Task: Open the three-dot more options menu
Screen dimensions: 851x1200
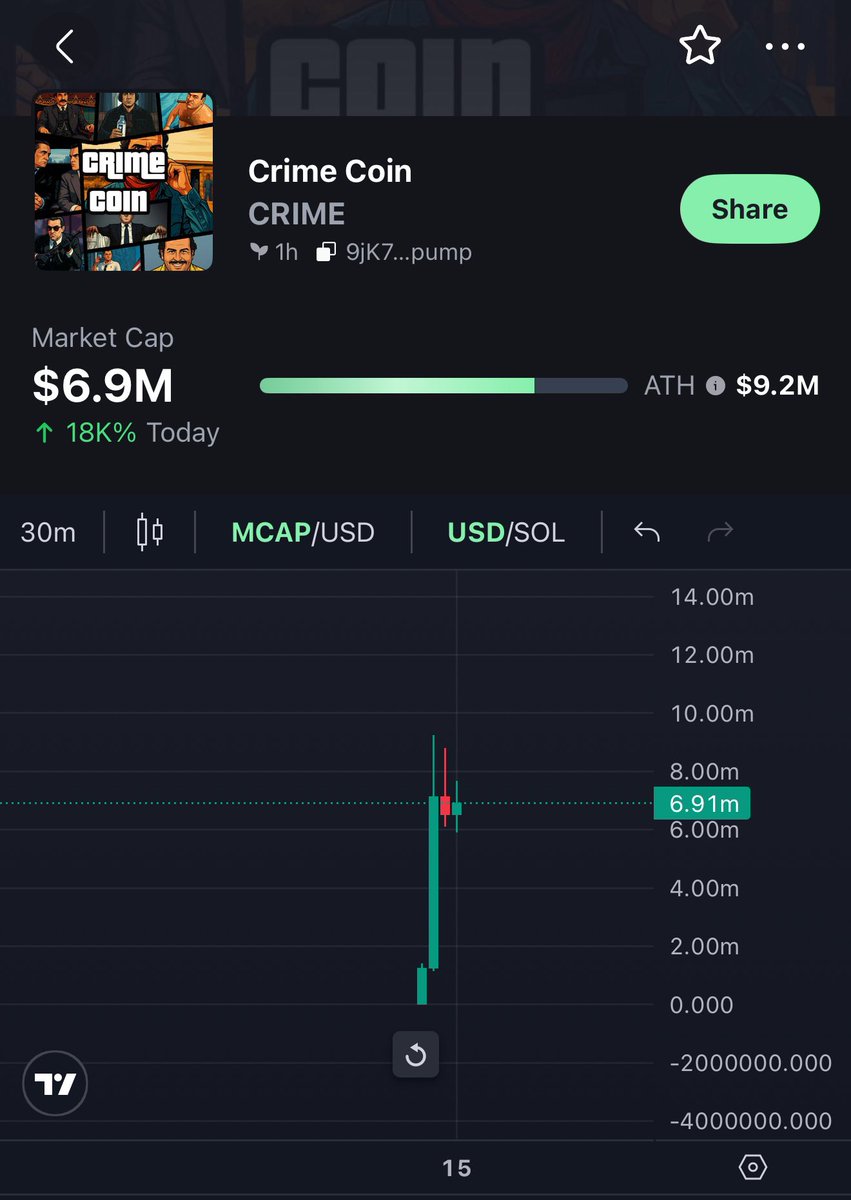Action: tap(784, 46)
